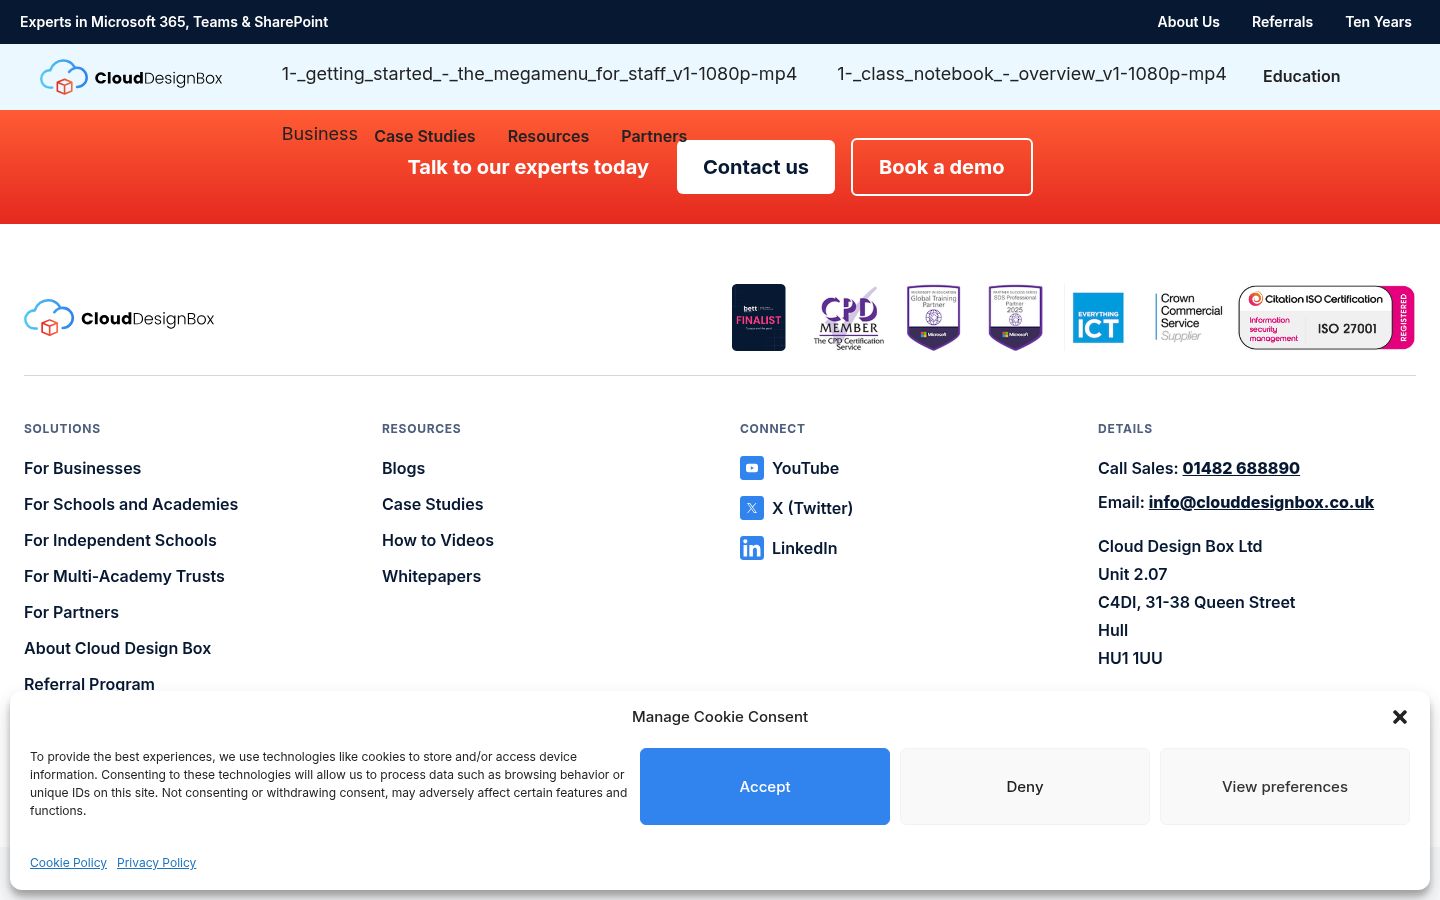Viewport: 1440px width, 900px height.
Task: Click the Global Training Partner badge
Action: [933, 318]
